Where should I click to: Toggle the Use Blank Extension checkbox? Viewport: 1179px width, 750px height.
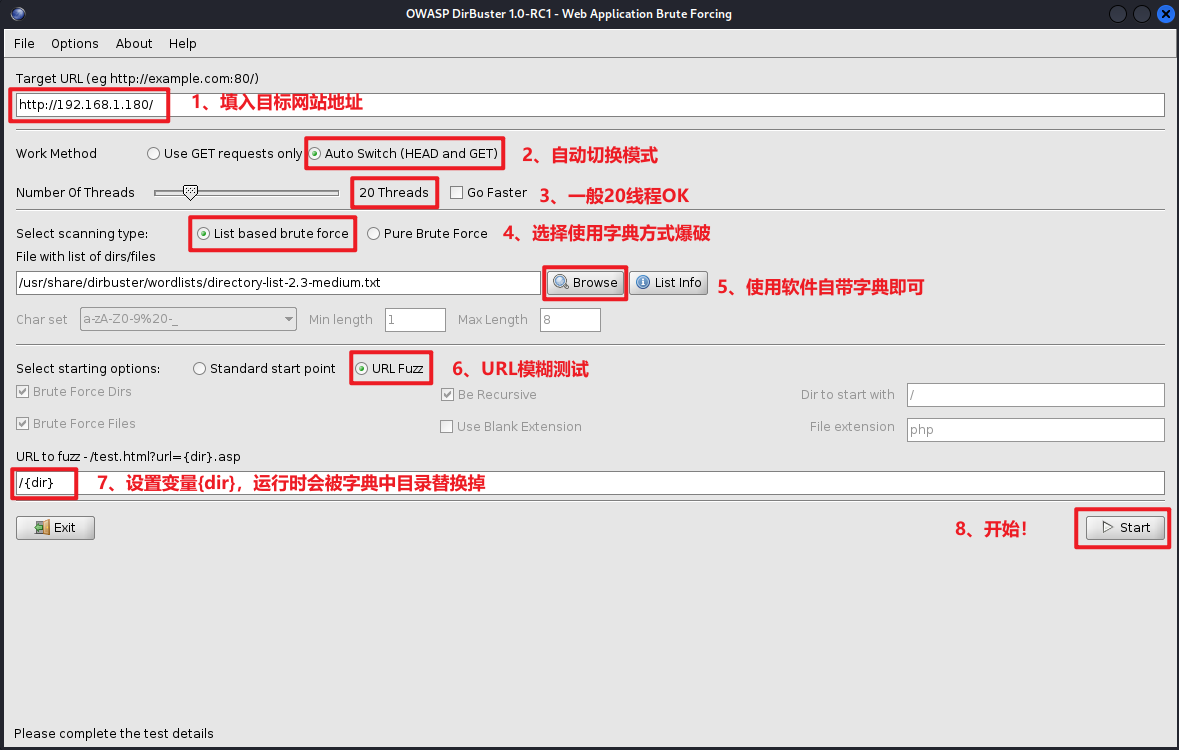447,427
